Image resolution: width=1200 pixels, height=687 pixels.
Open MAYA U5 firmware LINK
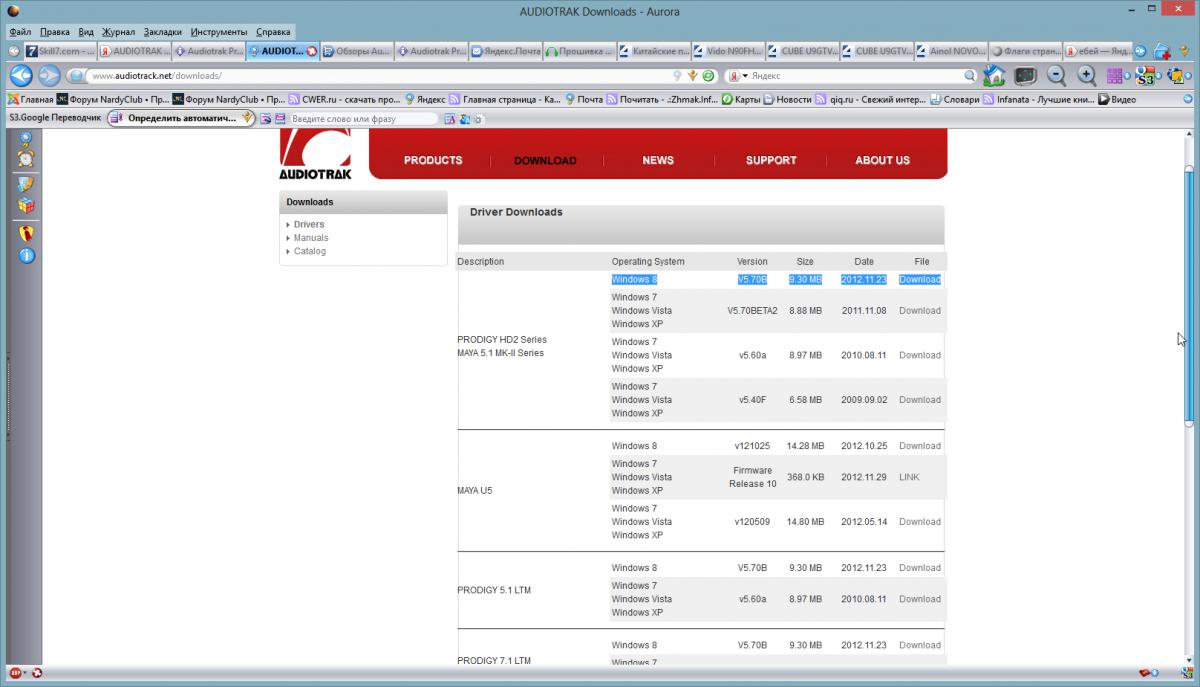[909, 477]
